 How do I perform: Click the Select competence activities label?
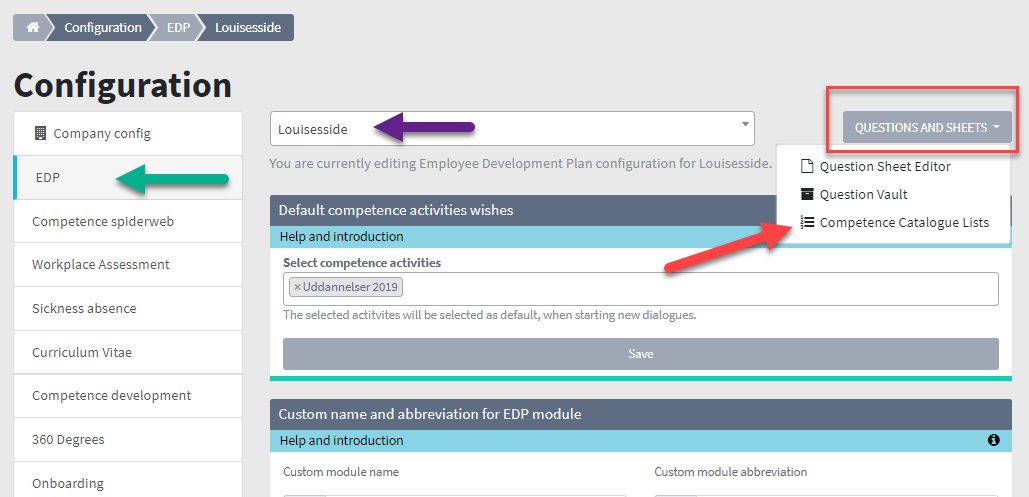362,263
